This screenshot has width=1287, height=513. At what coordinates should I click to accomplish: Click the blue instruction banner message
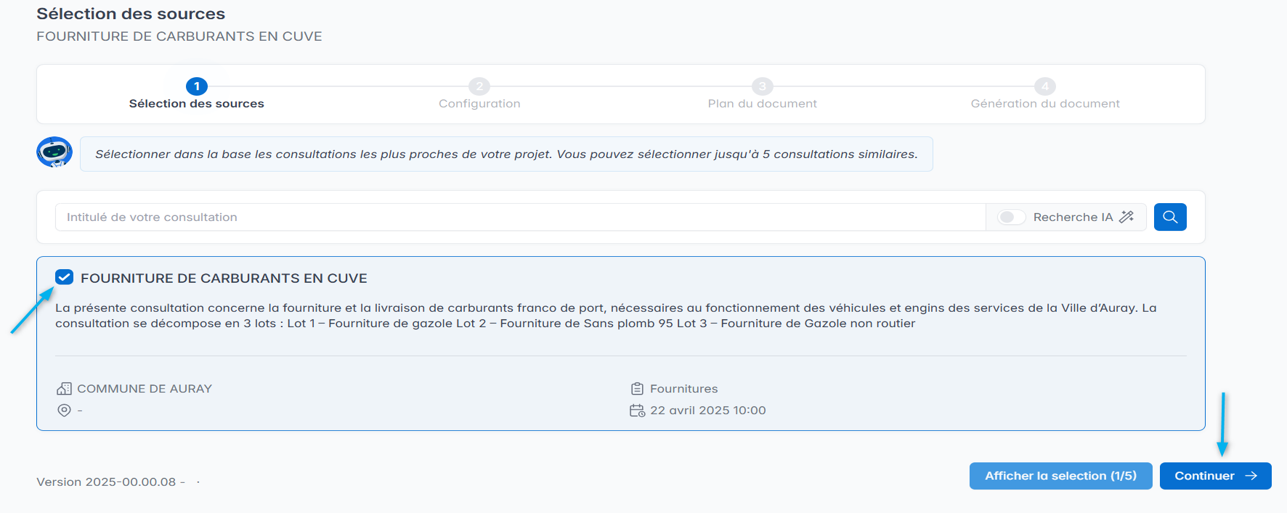506,154
